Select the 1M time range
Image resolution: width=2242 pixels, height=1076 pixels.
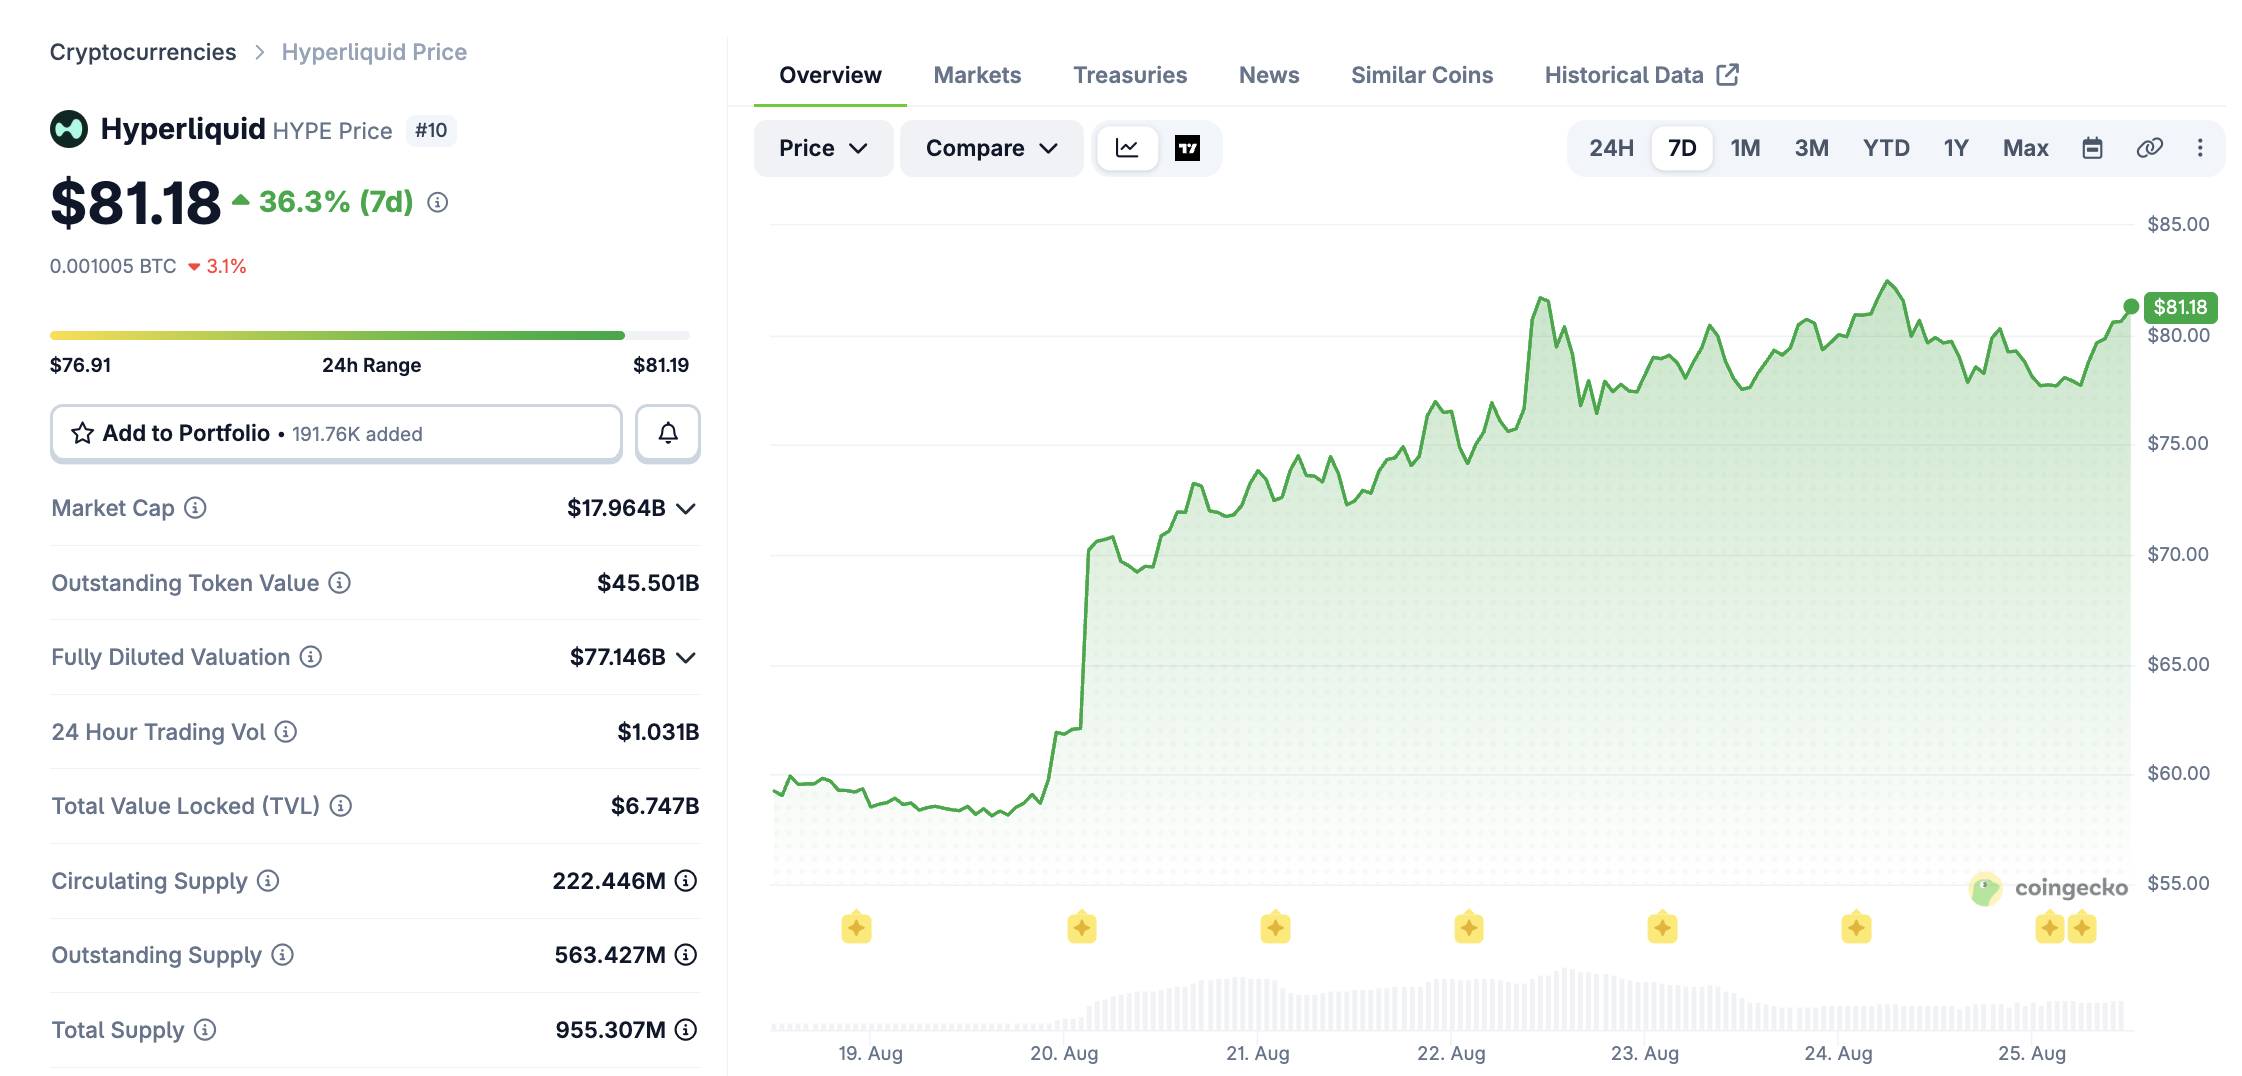pyautogui.click(x=1745, y=148)
